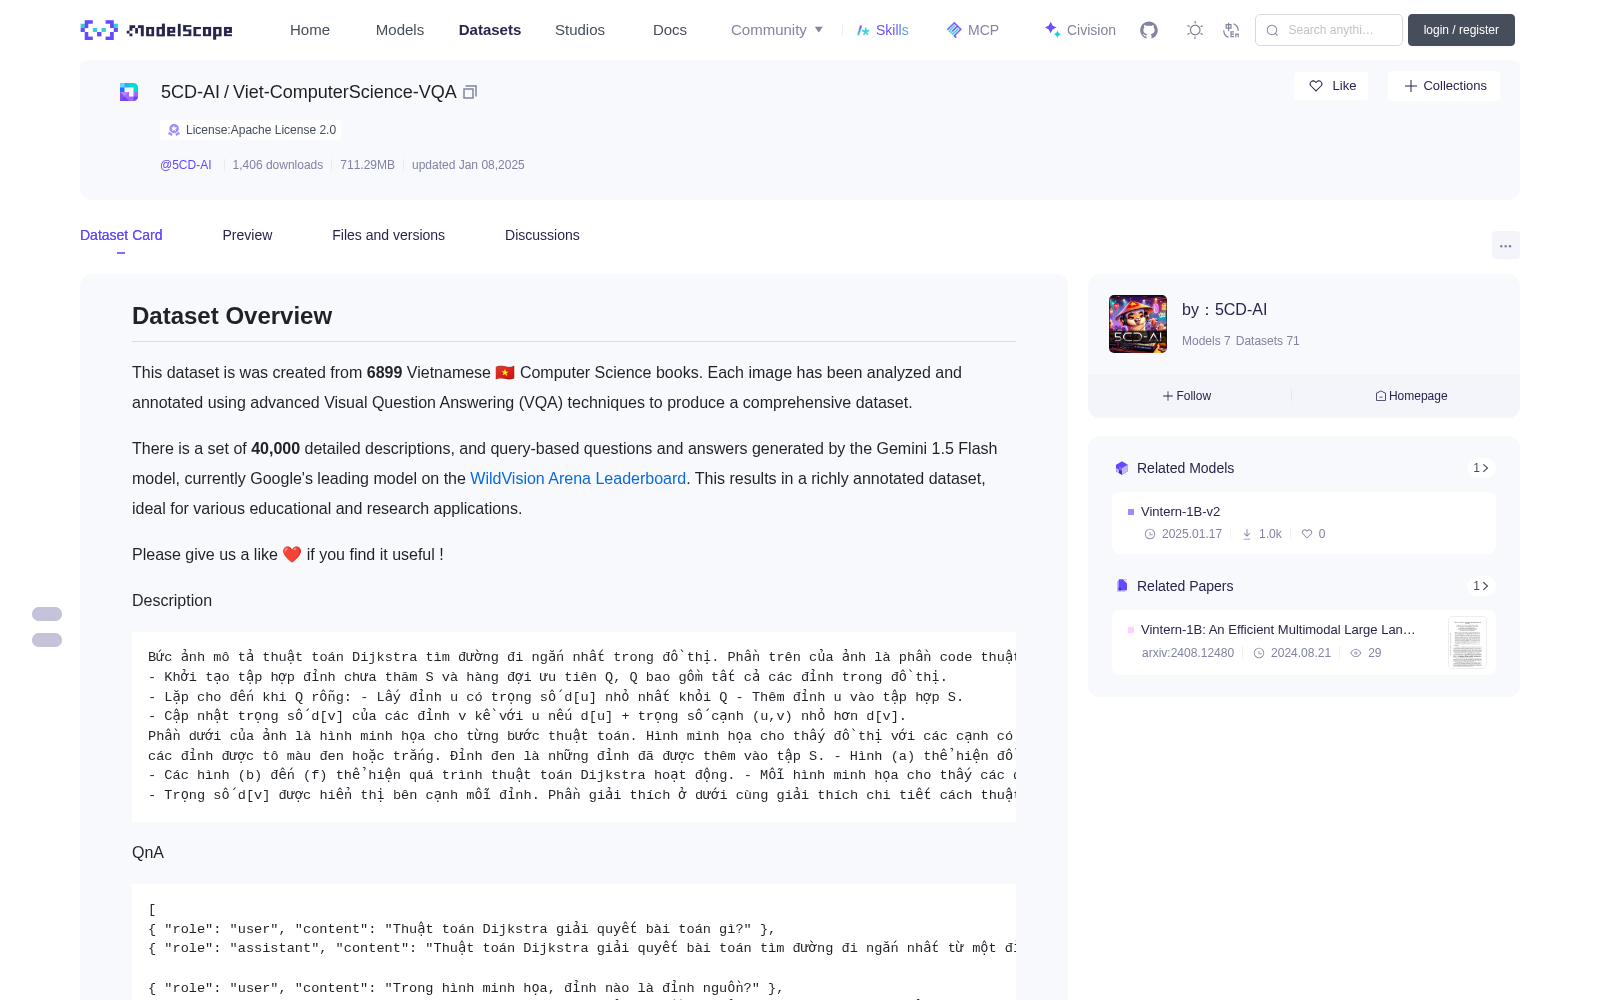Click the search magnifier icon
The image size is (1600, 1000).
[1272, 30]
